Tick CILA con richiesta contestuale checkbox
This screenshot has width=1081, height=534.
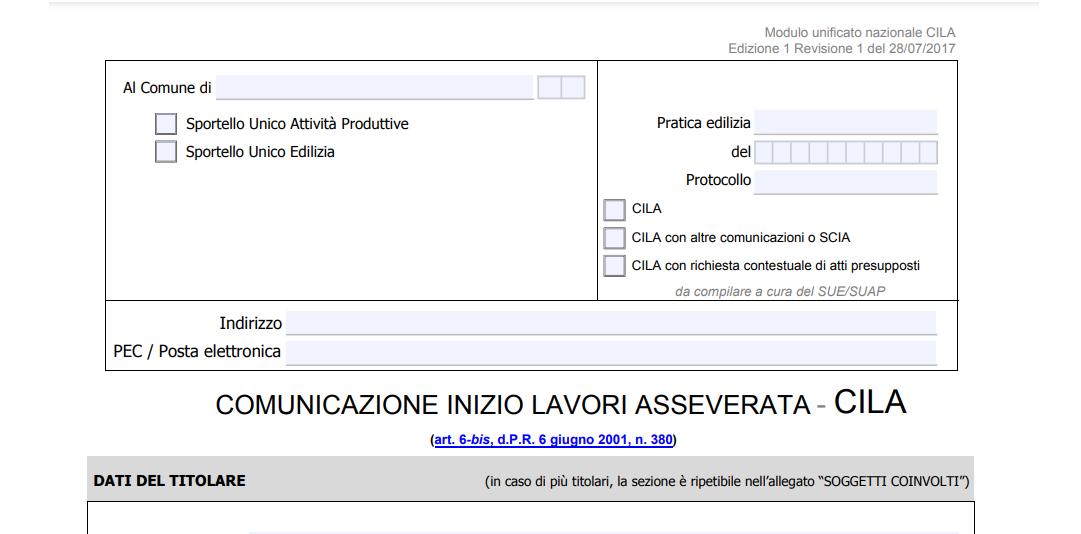(615, 266)
